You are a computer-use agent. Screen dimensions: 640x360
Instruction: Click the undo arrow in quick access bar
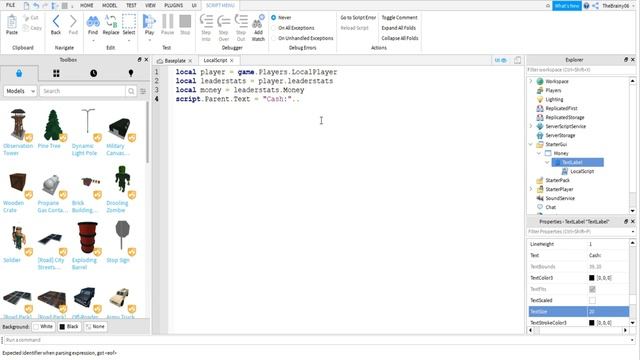point(36,6)
